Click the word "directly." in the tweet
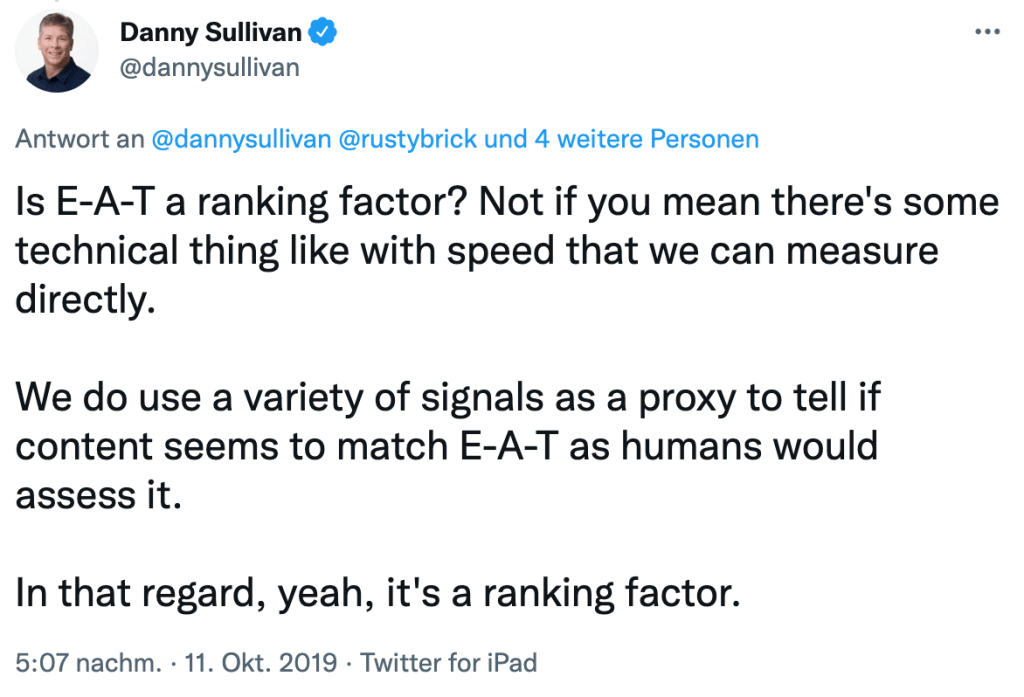 pos(87,299)
